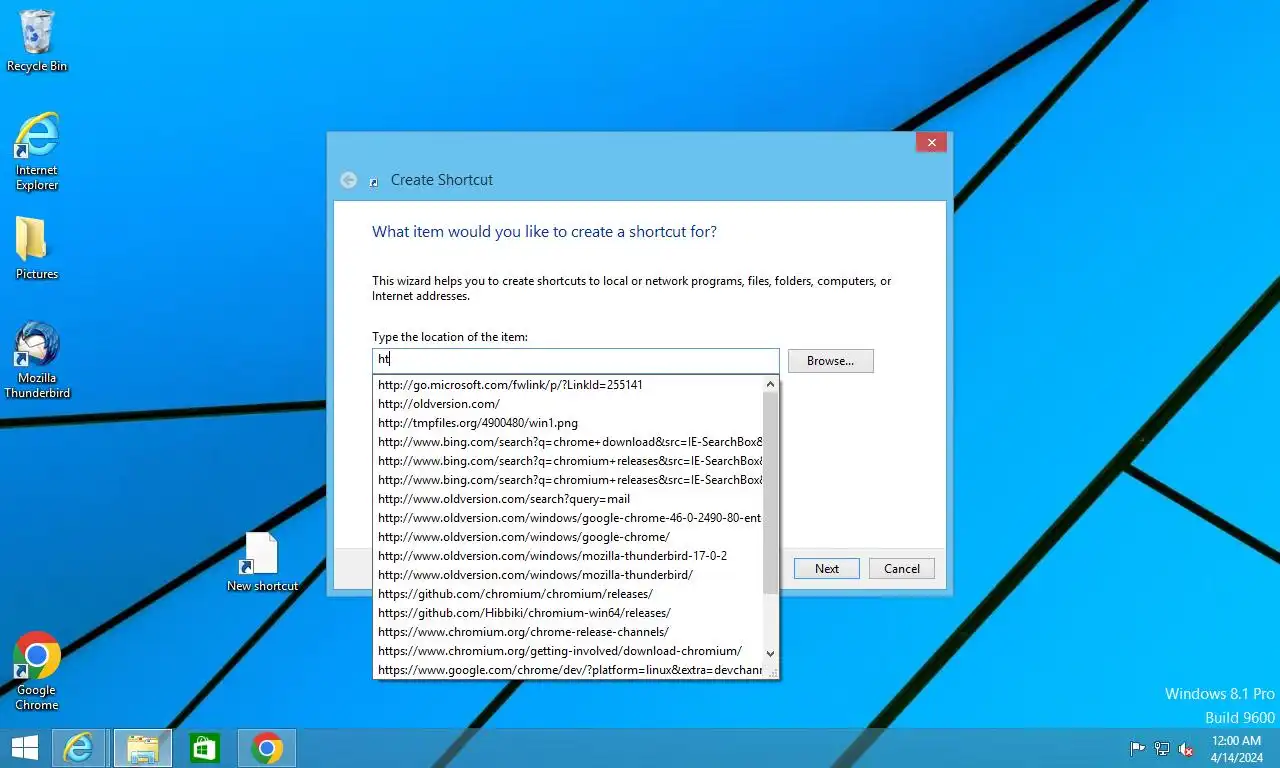Select suggestion oldversion.com/windows/google-chrome/
1280x768 pixels.
pyautogui.click(x=568, y=537)
